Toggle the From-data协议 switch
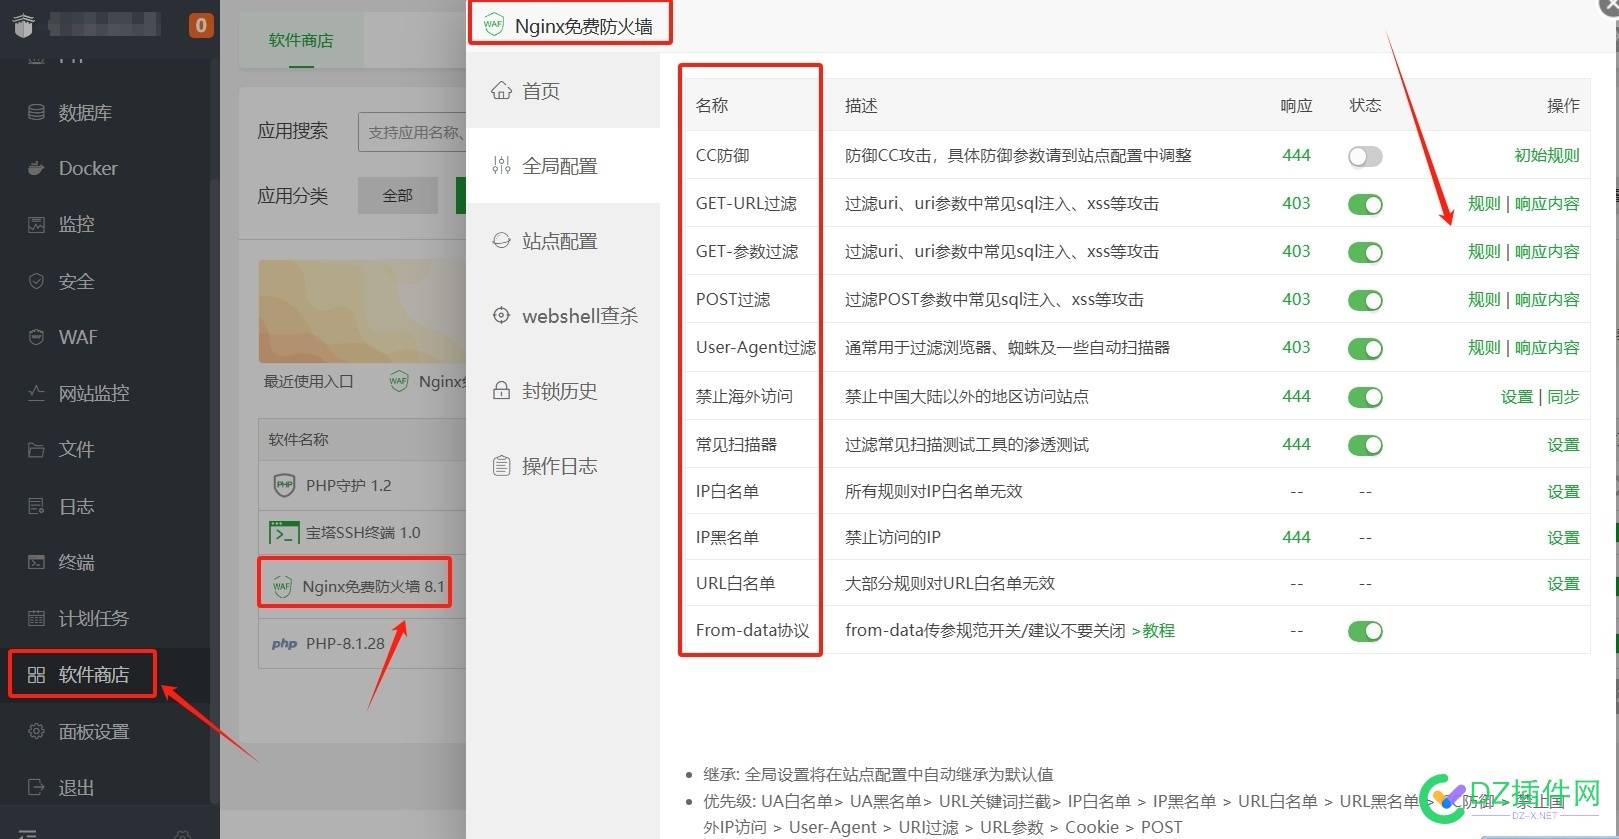The image size is (1619, 839). [x=1365, y=631]
